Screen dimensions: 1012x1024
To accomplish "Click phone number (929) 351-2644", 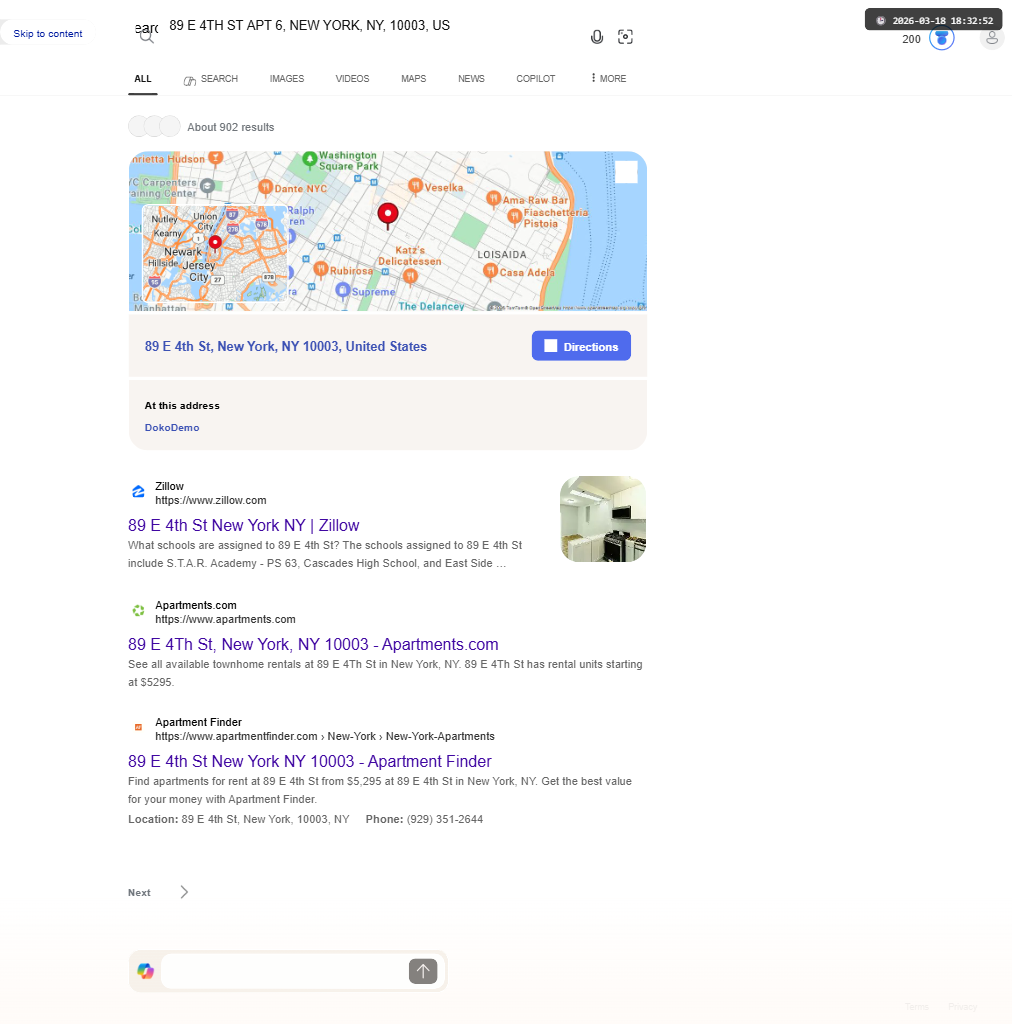I will click(445, 819).
